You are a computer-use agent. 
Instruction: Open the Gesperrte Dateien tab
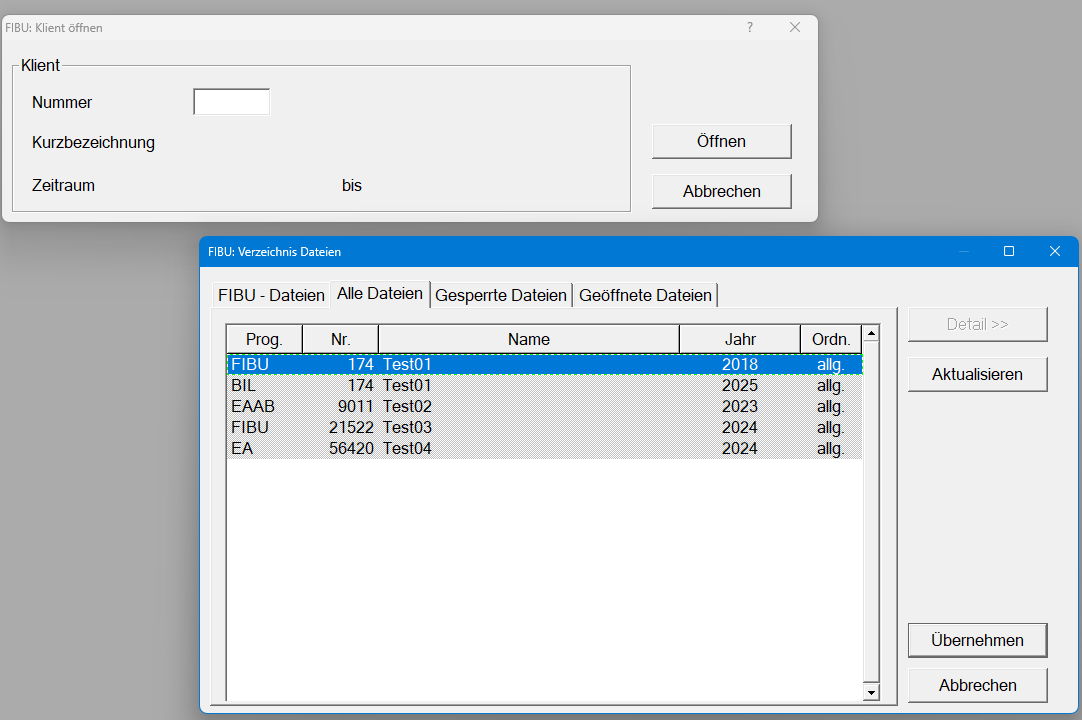click(x=501, y=295)
